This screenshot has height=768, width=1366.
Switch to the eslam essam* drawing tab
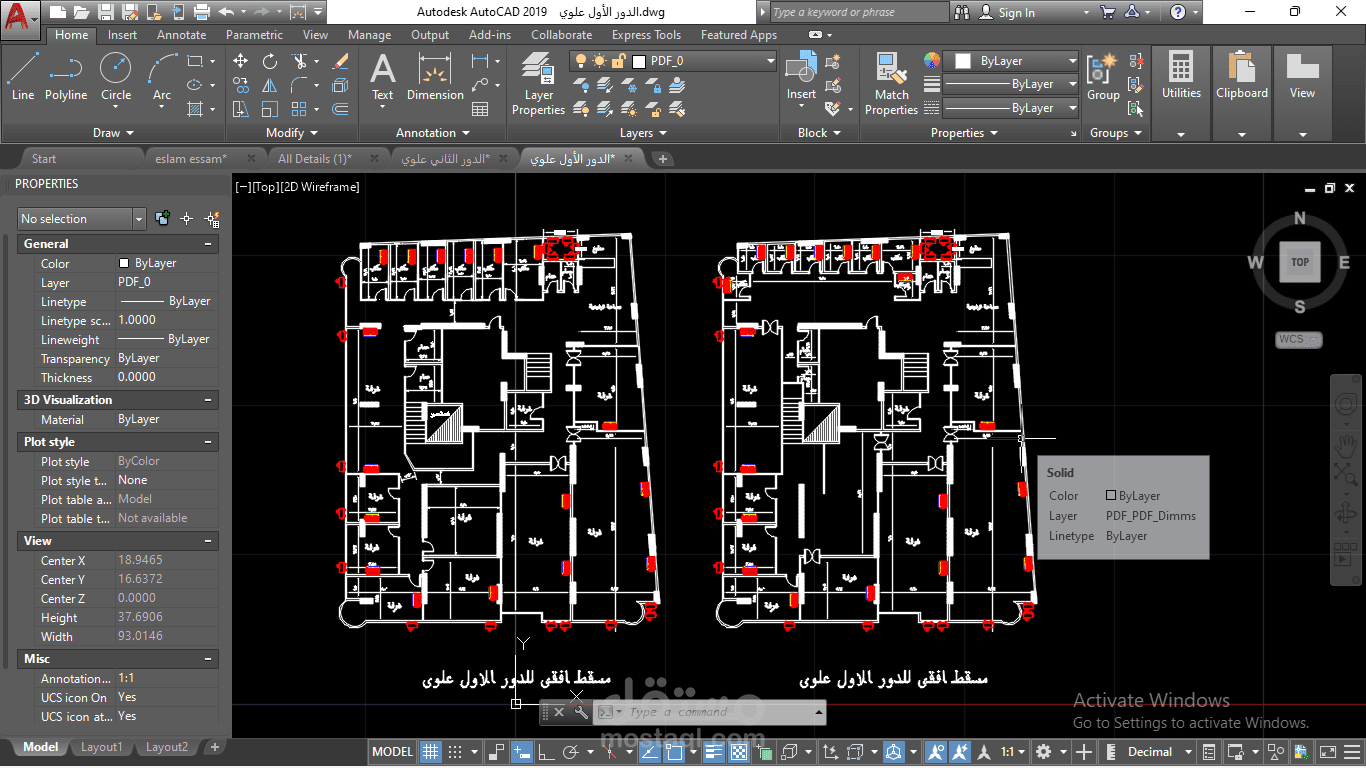(x=191, y=158)
